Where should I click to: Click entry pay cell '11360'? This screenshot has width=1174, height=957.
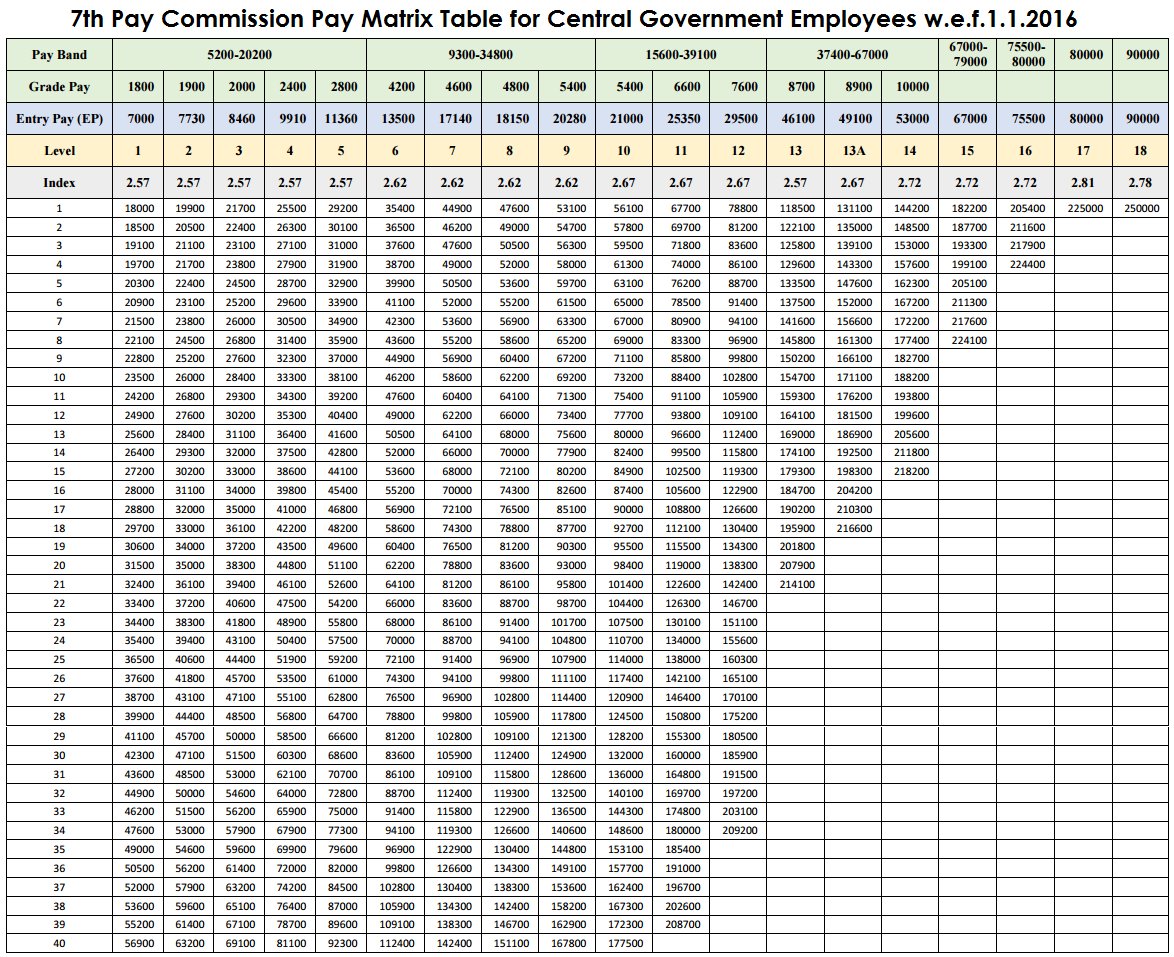coord(341,118)
